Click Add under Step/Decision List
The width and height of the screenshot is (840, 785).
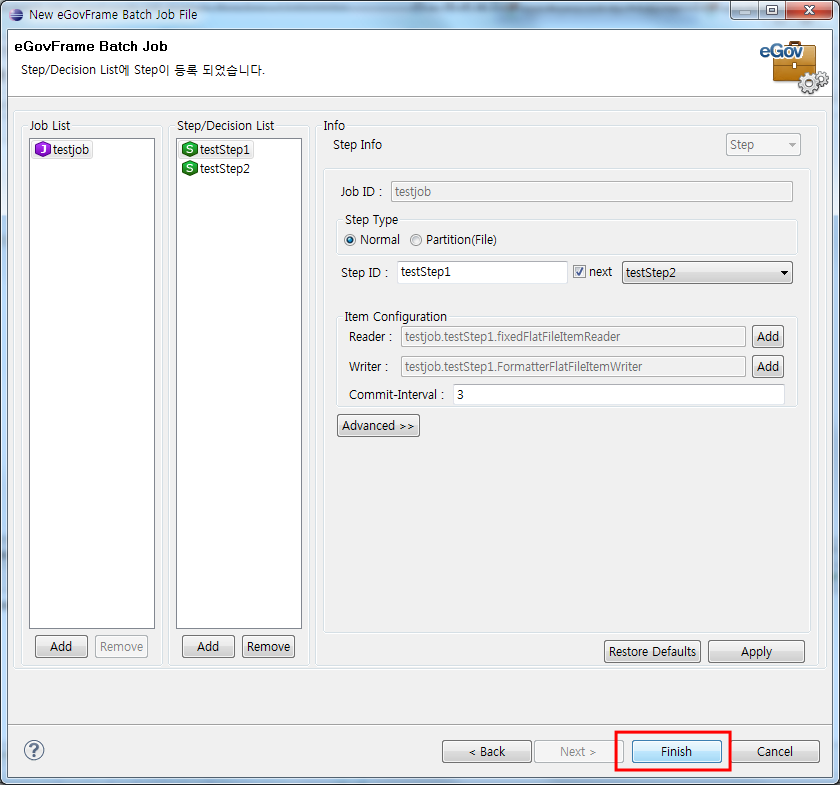(208, 647)
